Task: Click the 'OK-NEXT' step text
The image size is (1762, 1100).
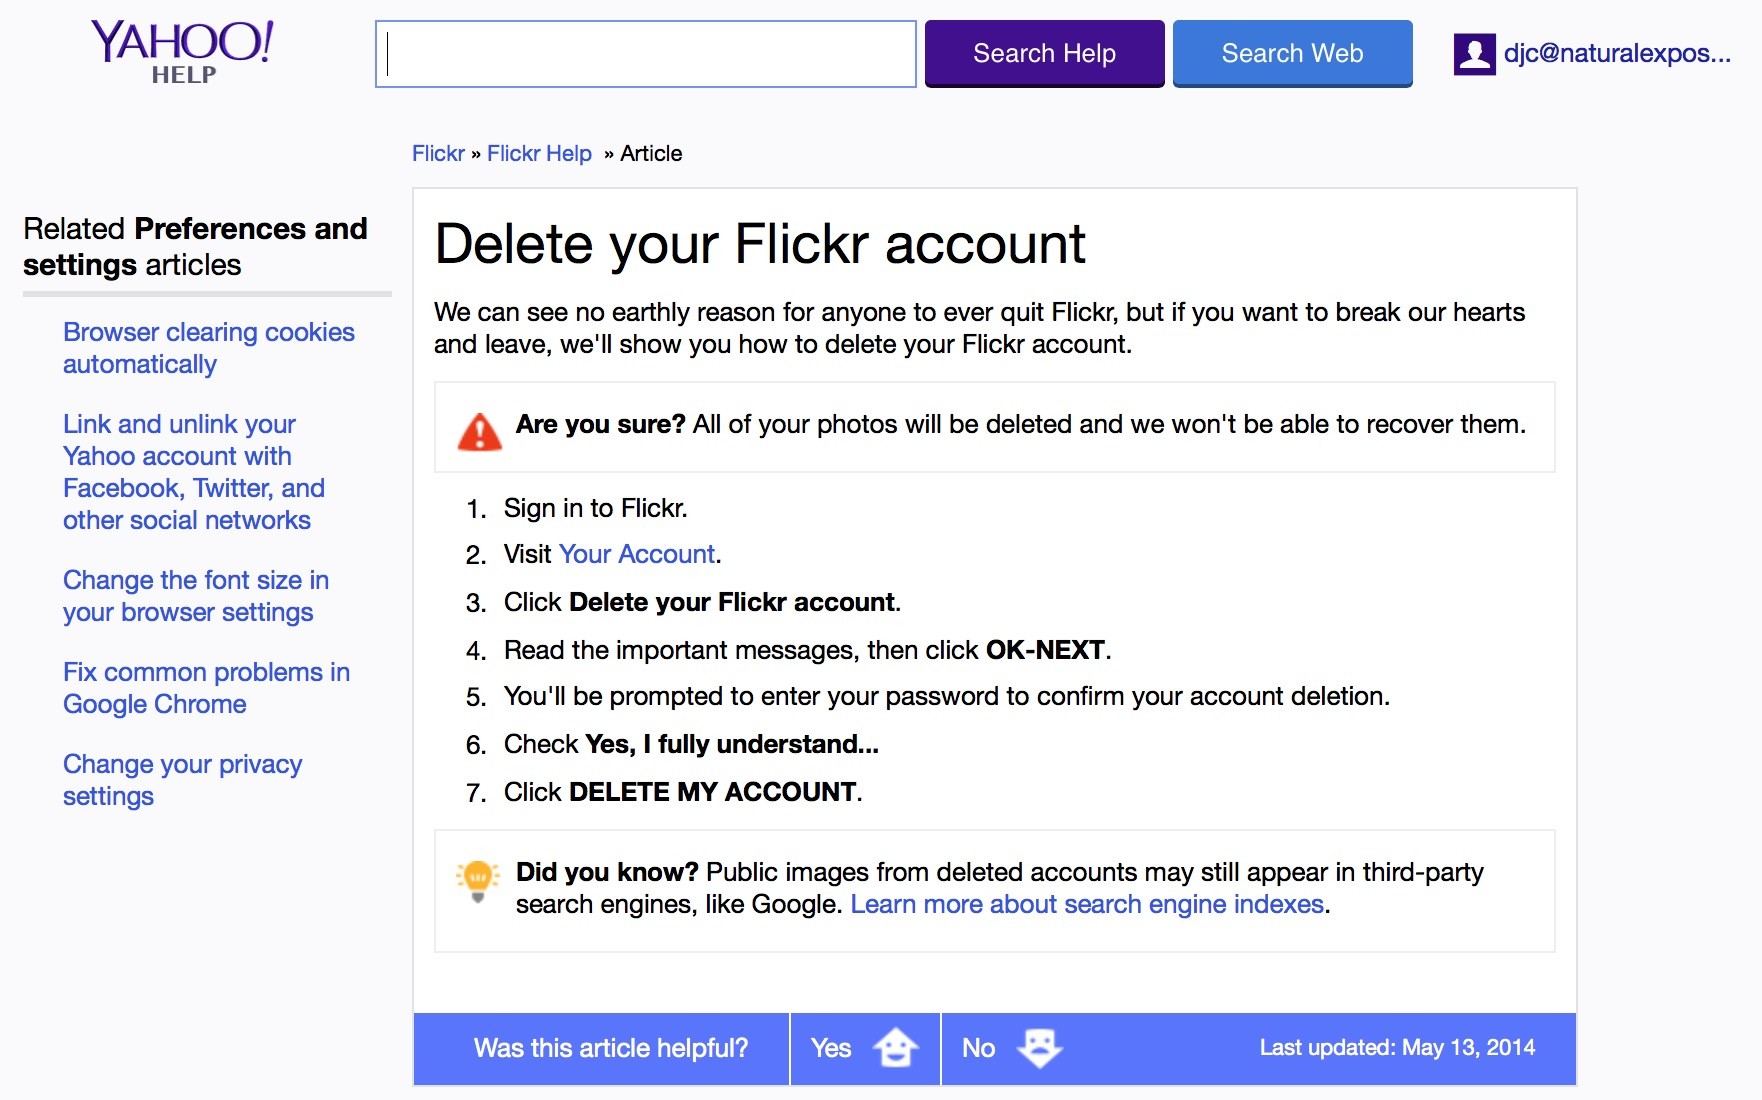Action: 1045,650
